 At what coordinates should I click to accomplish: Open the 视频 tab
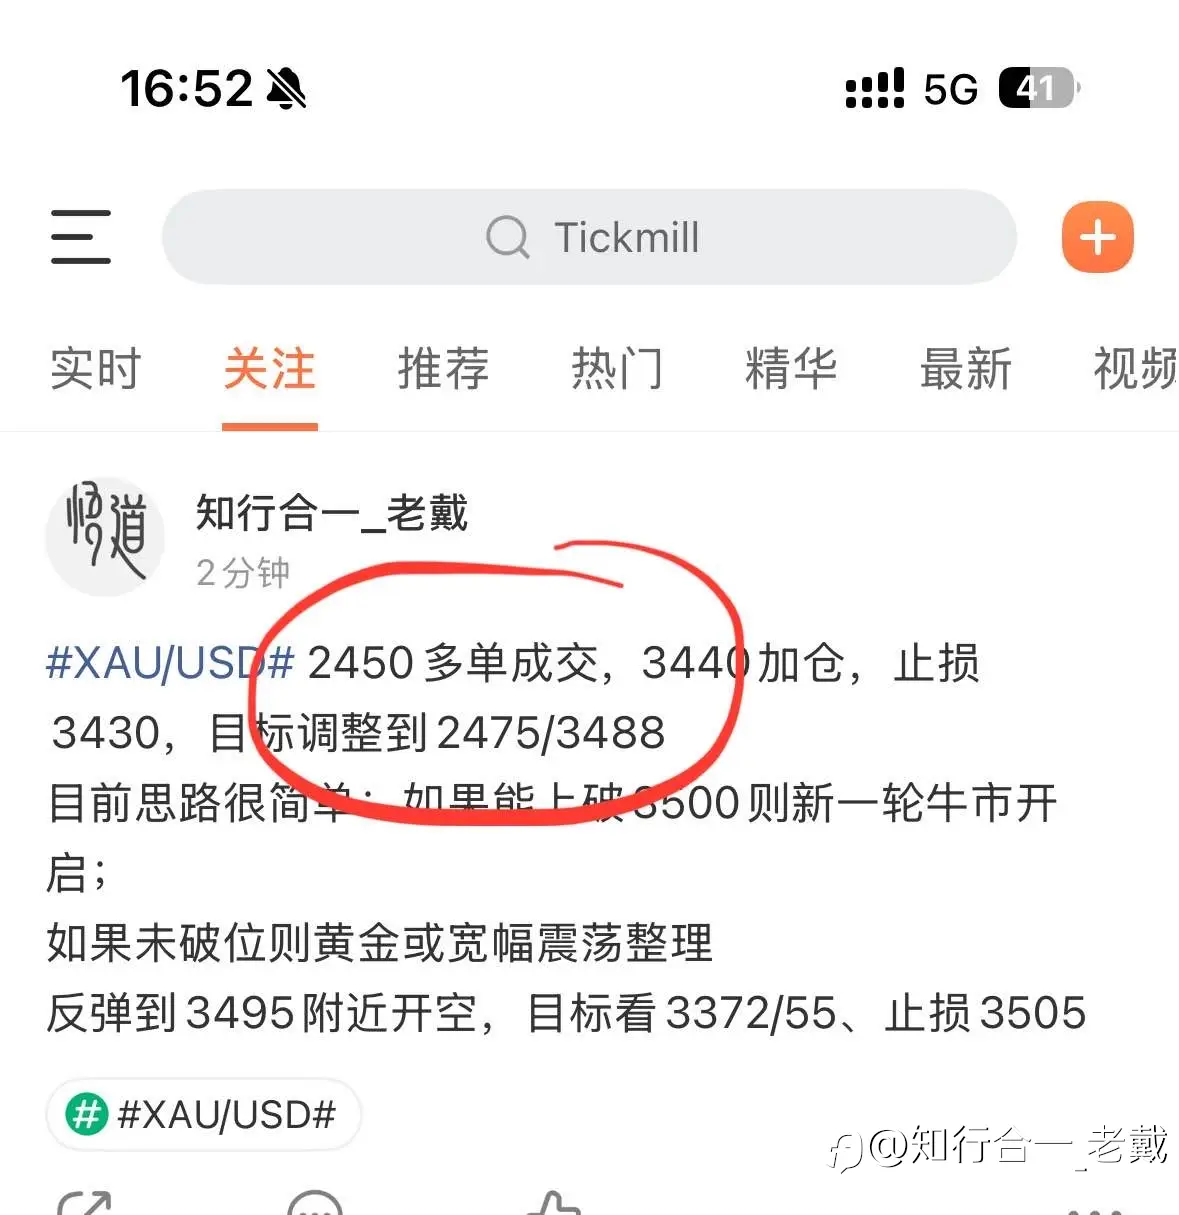pos(1135,369)
